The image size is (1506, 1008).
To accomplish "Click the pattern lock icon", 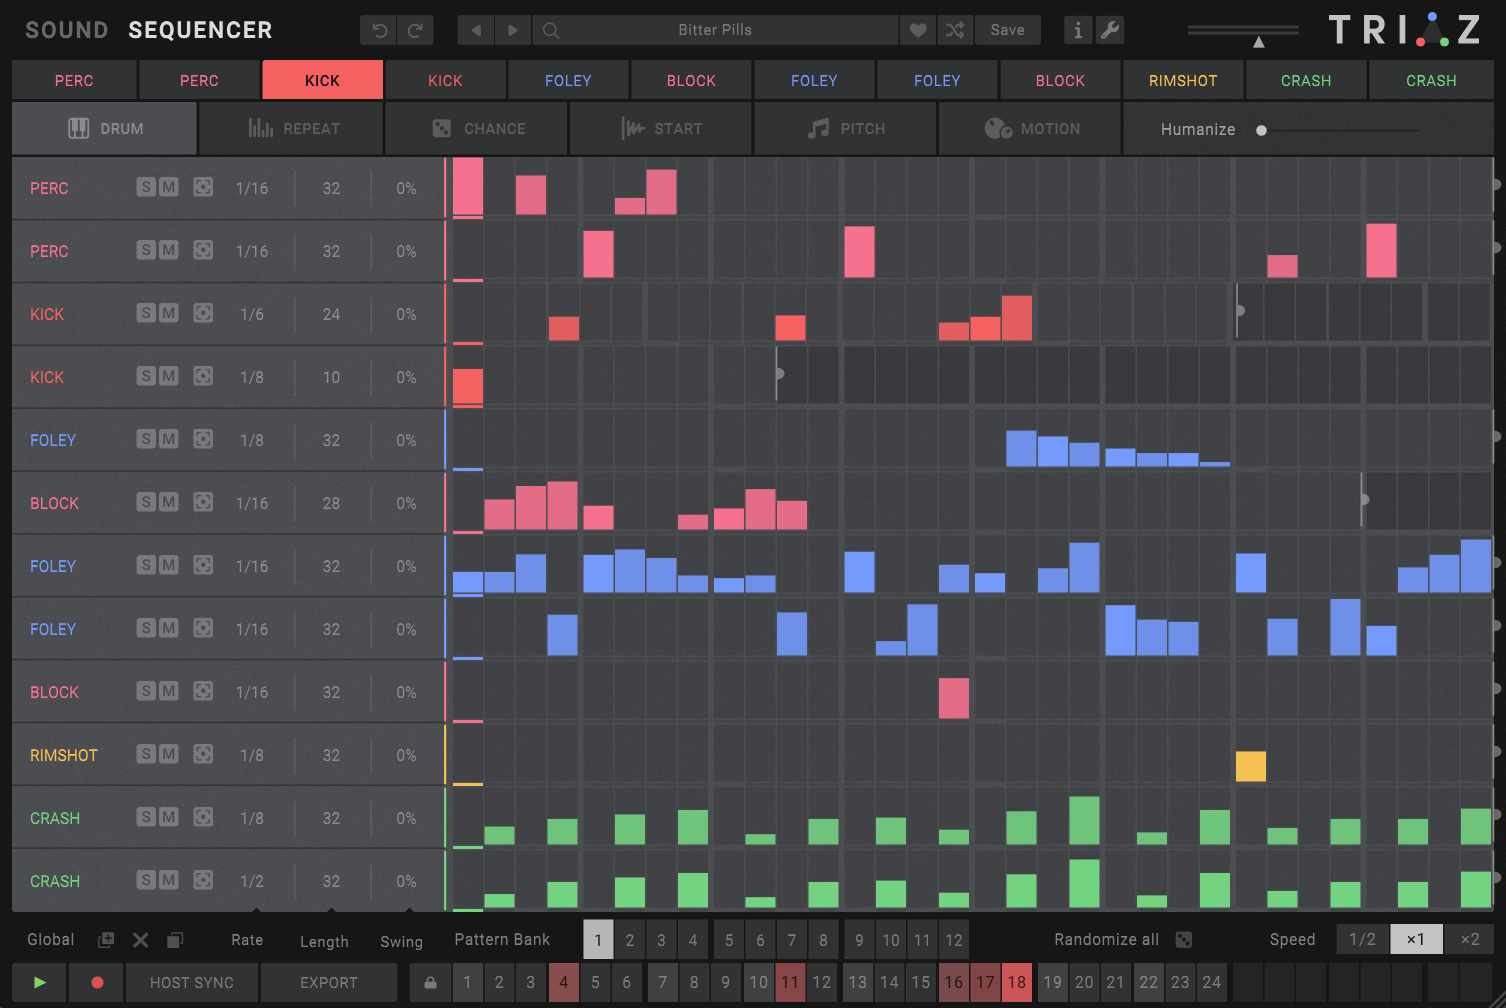I will (430, 983).
